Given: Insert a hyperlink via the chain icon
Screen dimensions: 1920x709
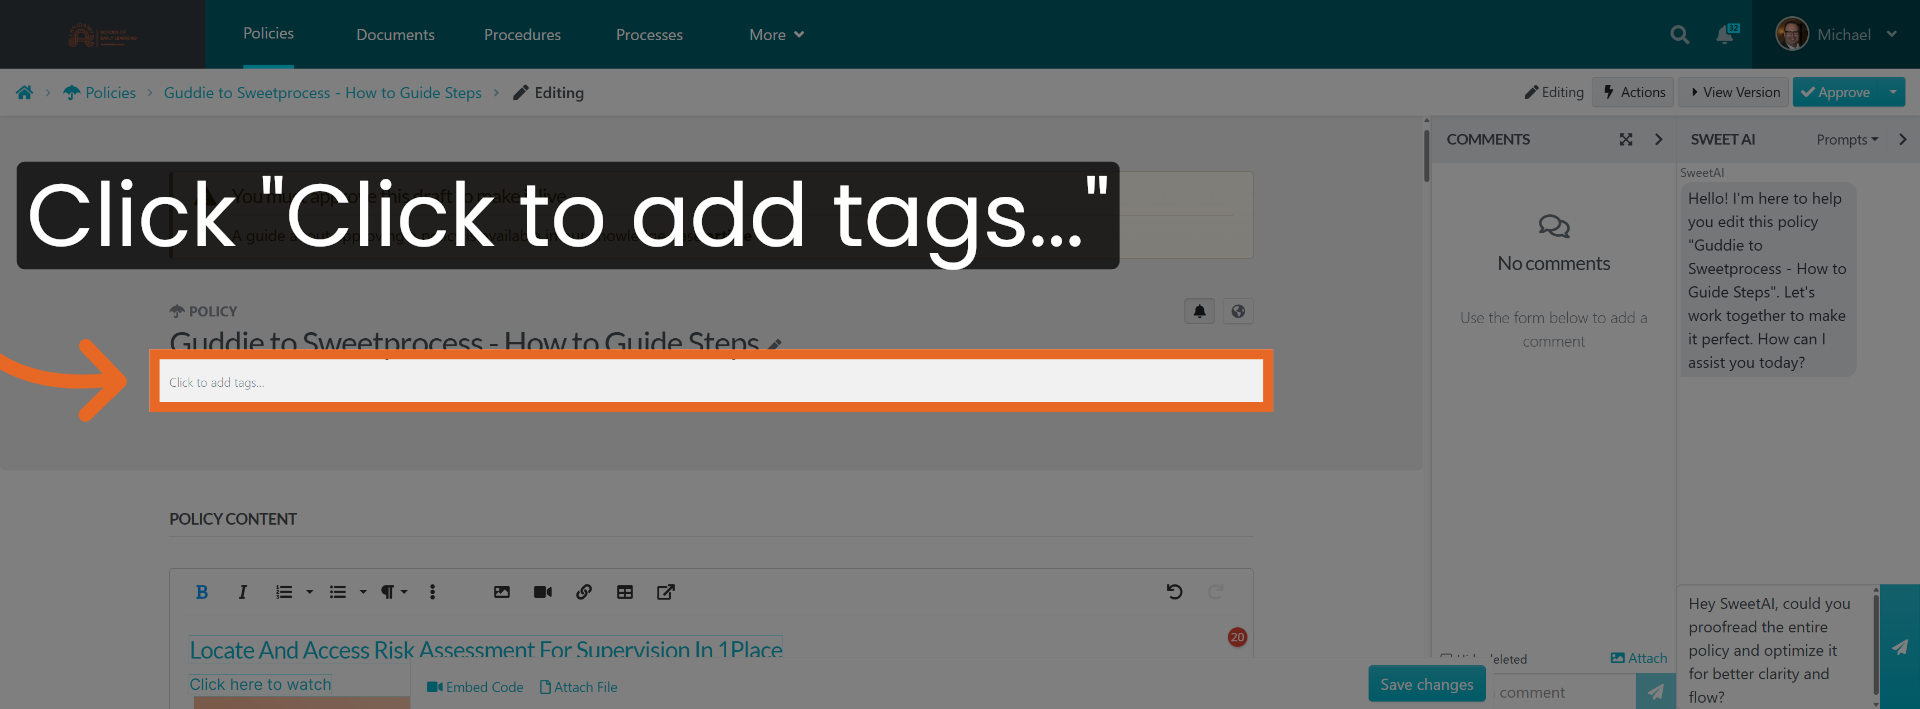Looking at the screenshot, I should click(x=584, y=592).
